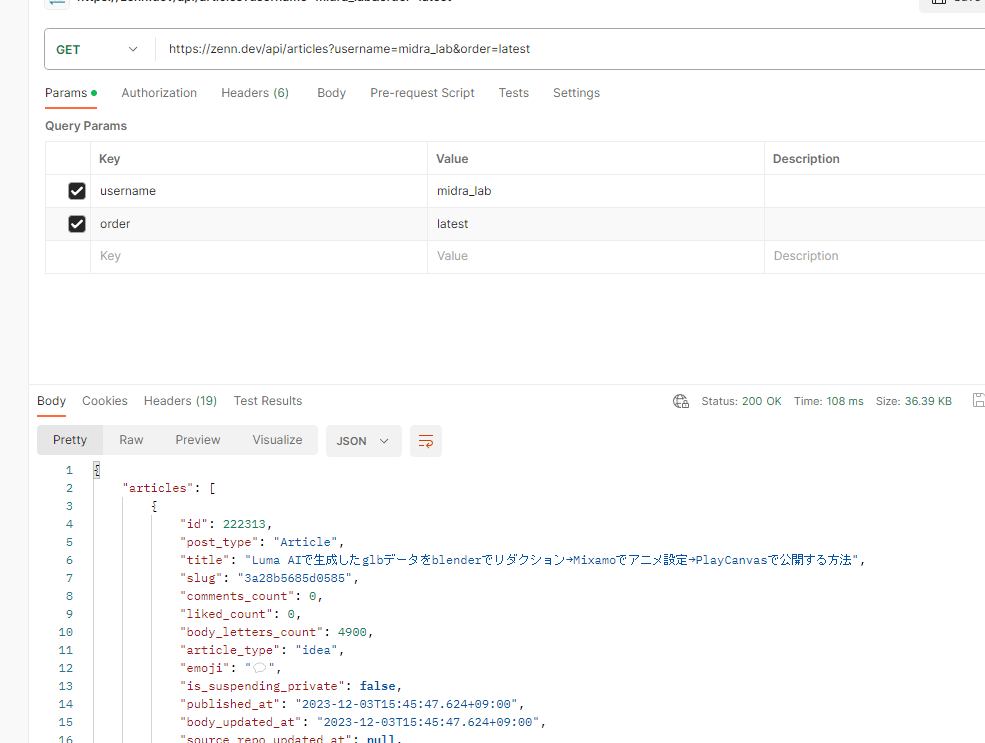Click the Time 108 ms text

point(829,401)
